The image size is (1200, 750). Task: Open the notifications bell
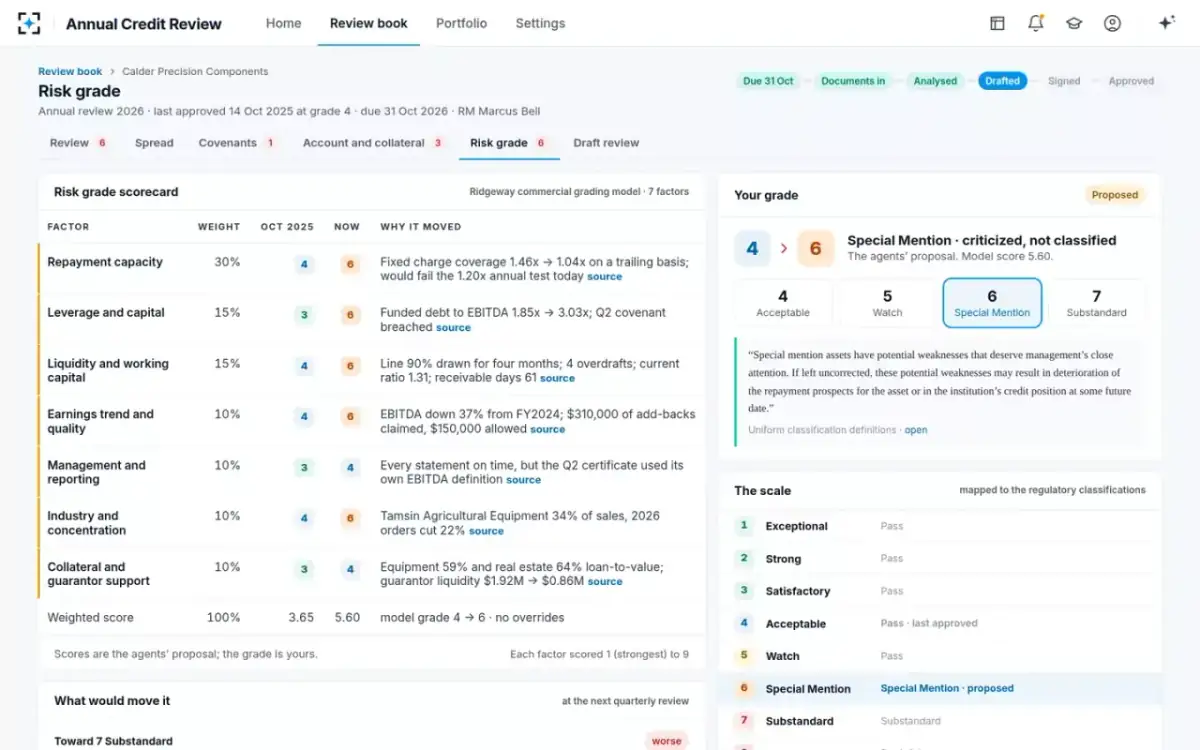point(1036,23)
